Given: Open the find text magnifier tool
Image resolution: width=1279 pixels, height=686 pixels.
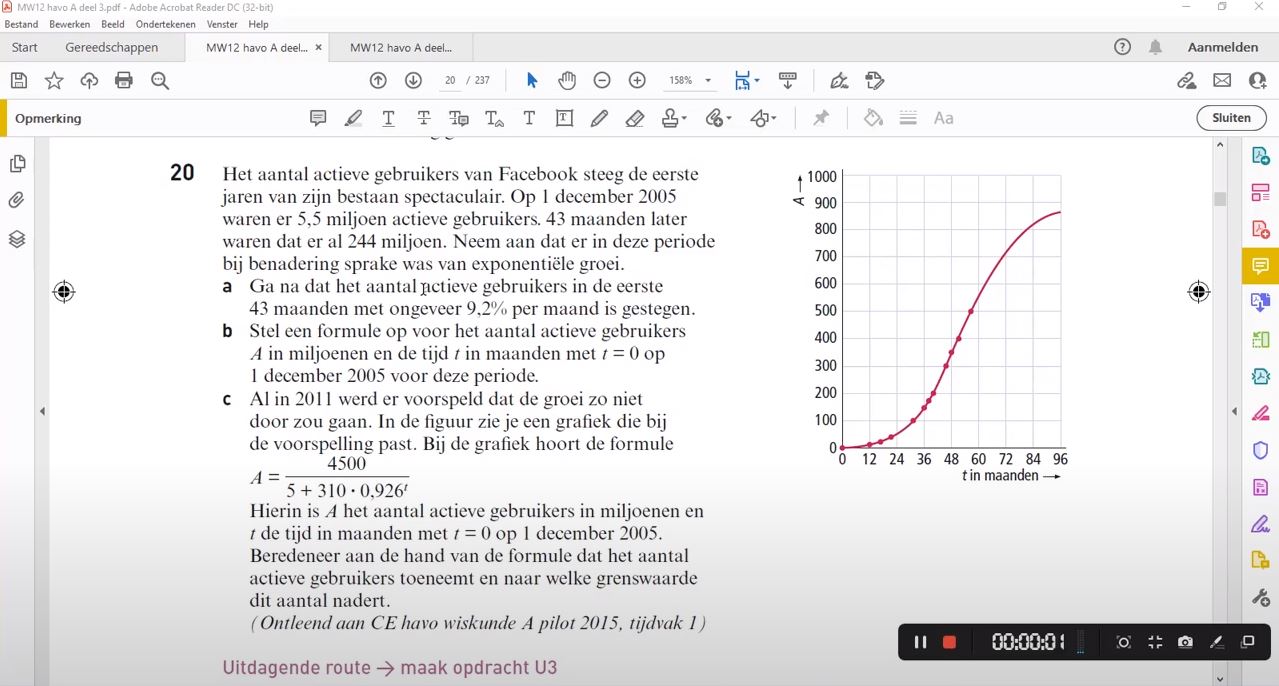Looking at the screenshot, I should tap(160, 81).
